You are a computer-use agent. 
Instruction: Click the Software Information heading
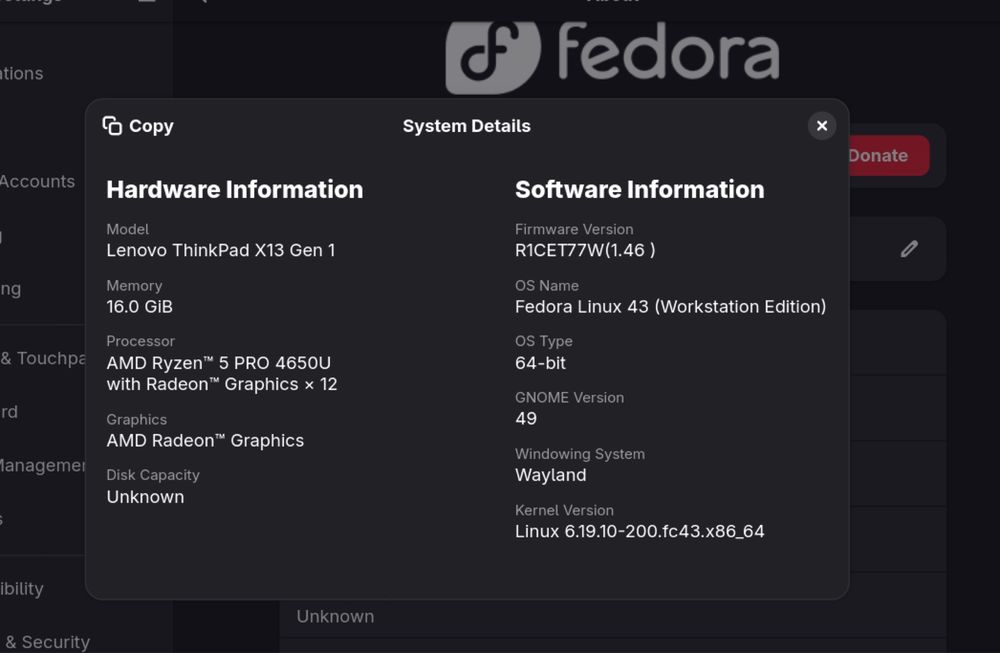coord(640,189)
